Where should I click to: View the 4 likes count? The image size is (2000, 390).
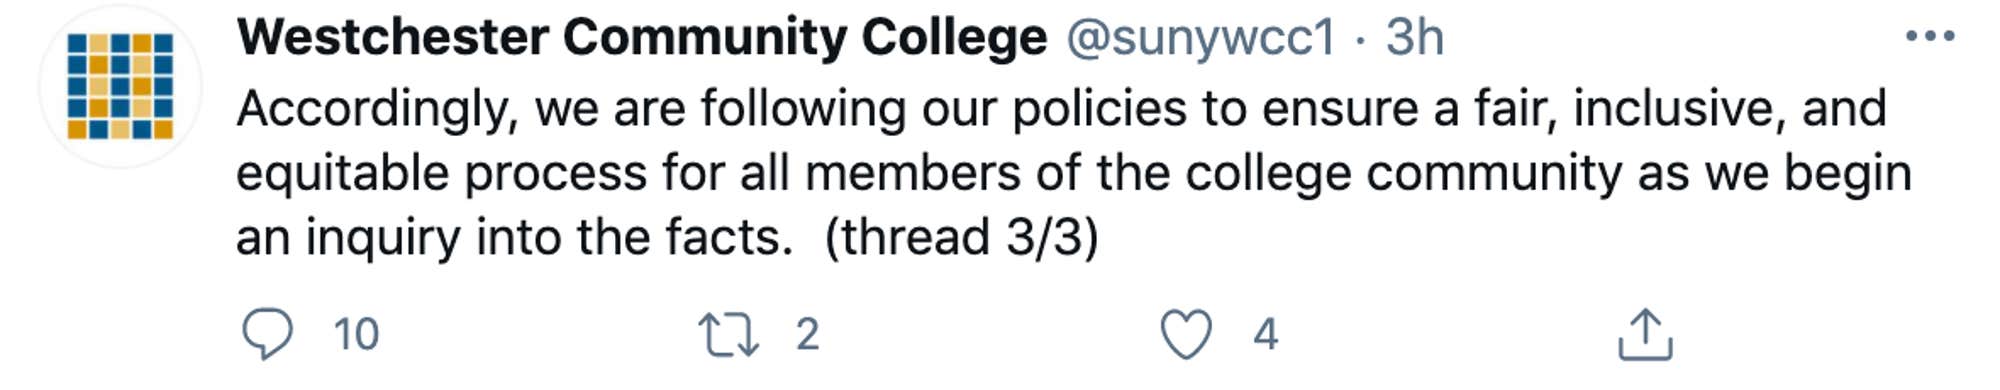(1266, 334)
